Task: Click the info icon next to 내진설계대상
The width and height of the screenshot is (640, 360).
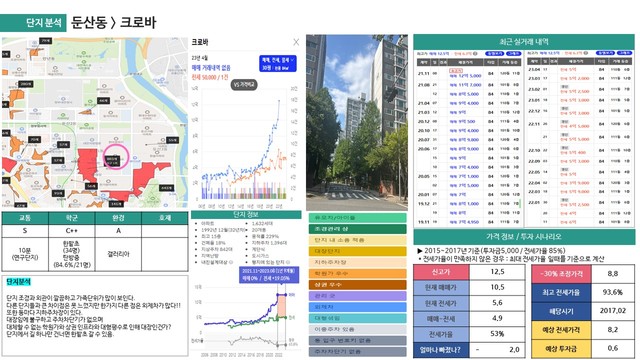Action: 231,262
